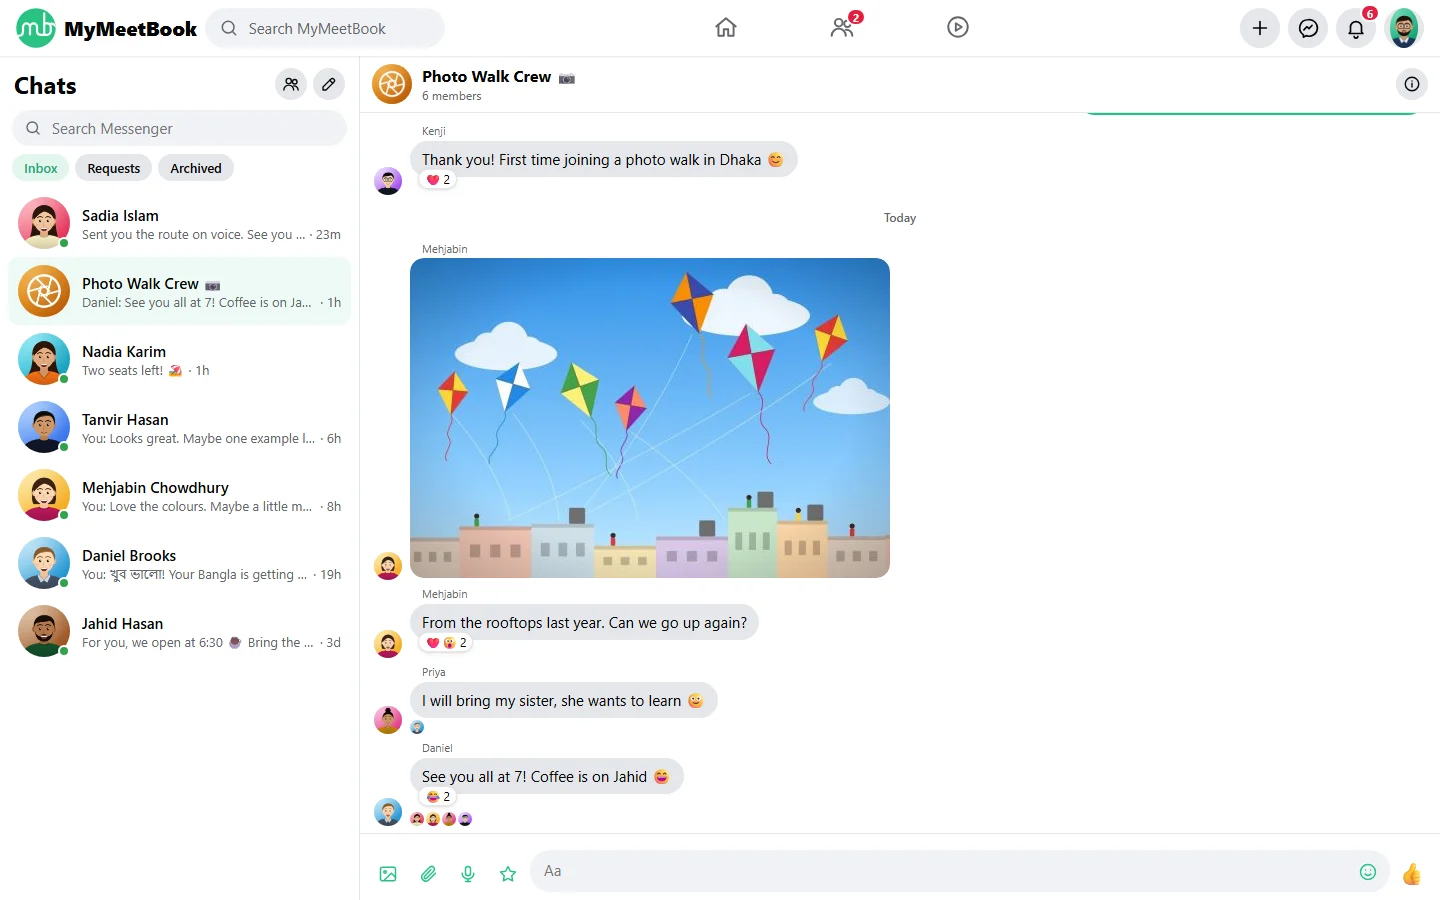Open chat with Nadia Karim
Image resolution: width=1440 pixels, height=900 pixels.
(180, 359)
